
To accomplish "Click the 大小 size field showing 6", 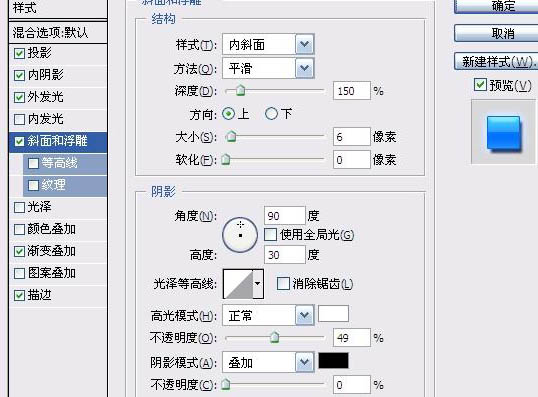I will tap(352, 137).
